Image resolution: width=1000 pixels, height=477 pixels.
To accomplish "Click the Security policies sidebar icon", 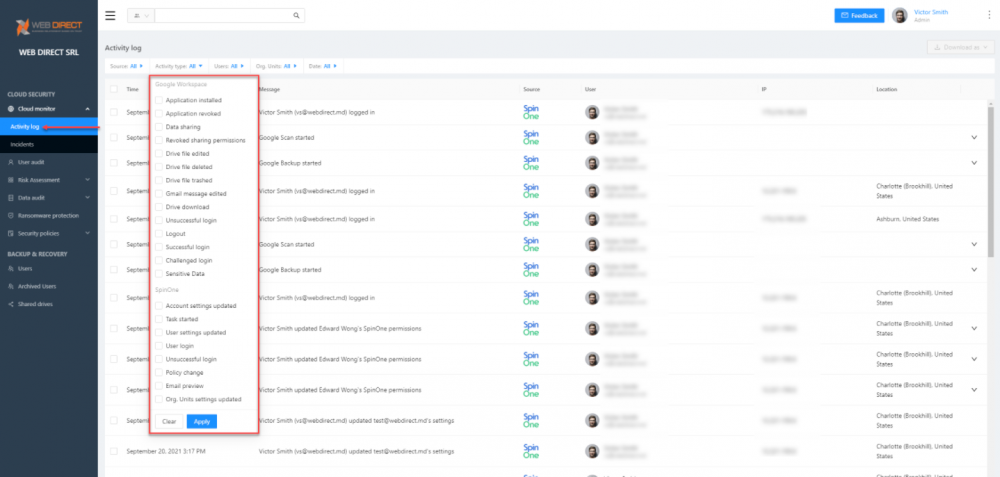I will coord(11,233).
